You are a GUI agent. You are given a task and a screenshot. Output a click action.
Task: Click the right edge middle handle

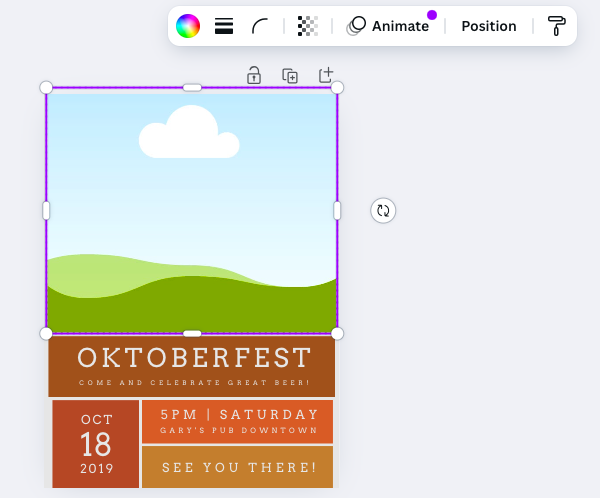point(337,211)
